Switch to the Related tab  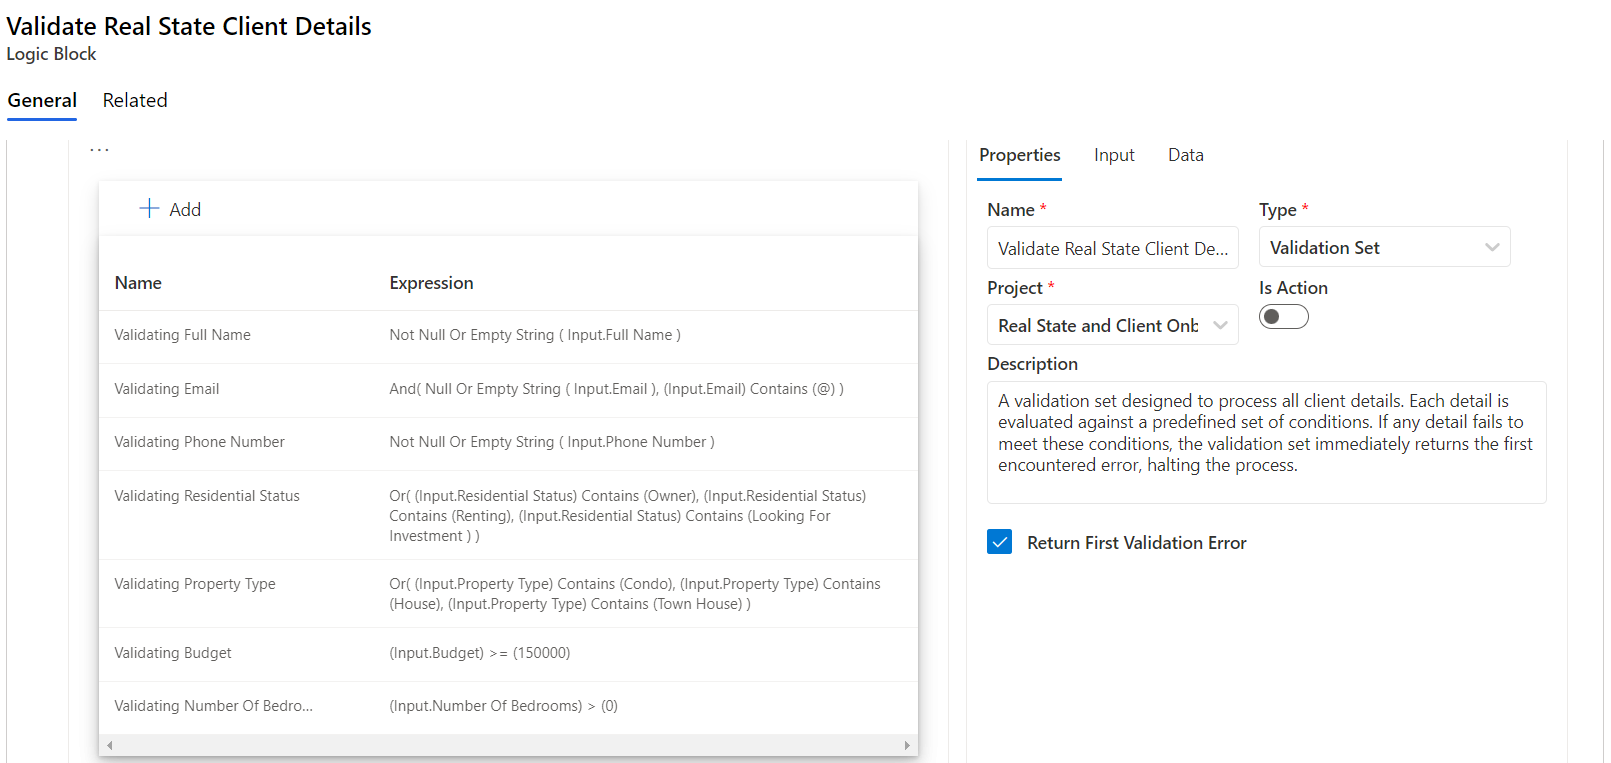point(135,100)
